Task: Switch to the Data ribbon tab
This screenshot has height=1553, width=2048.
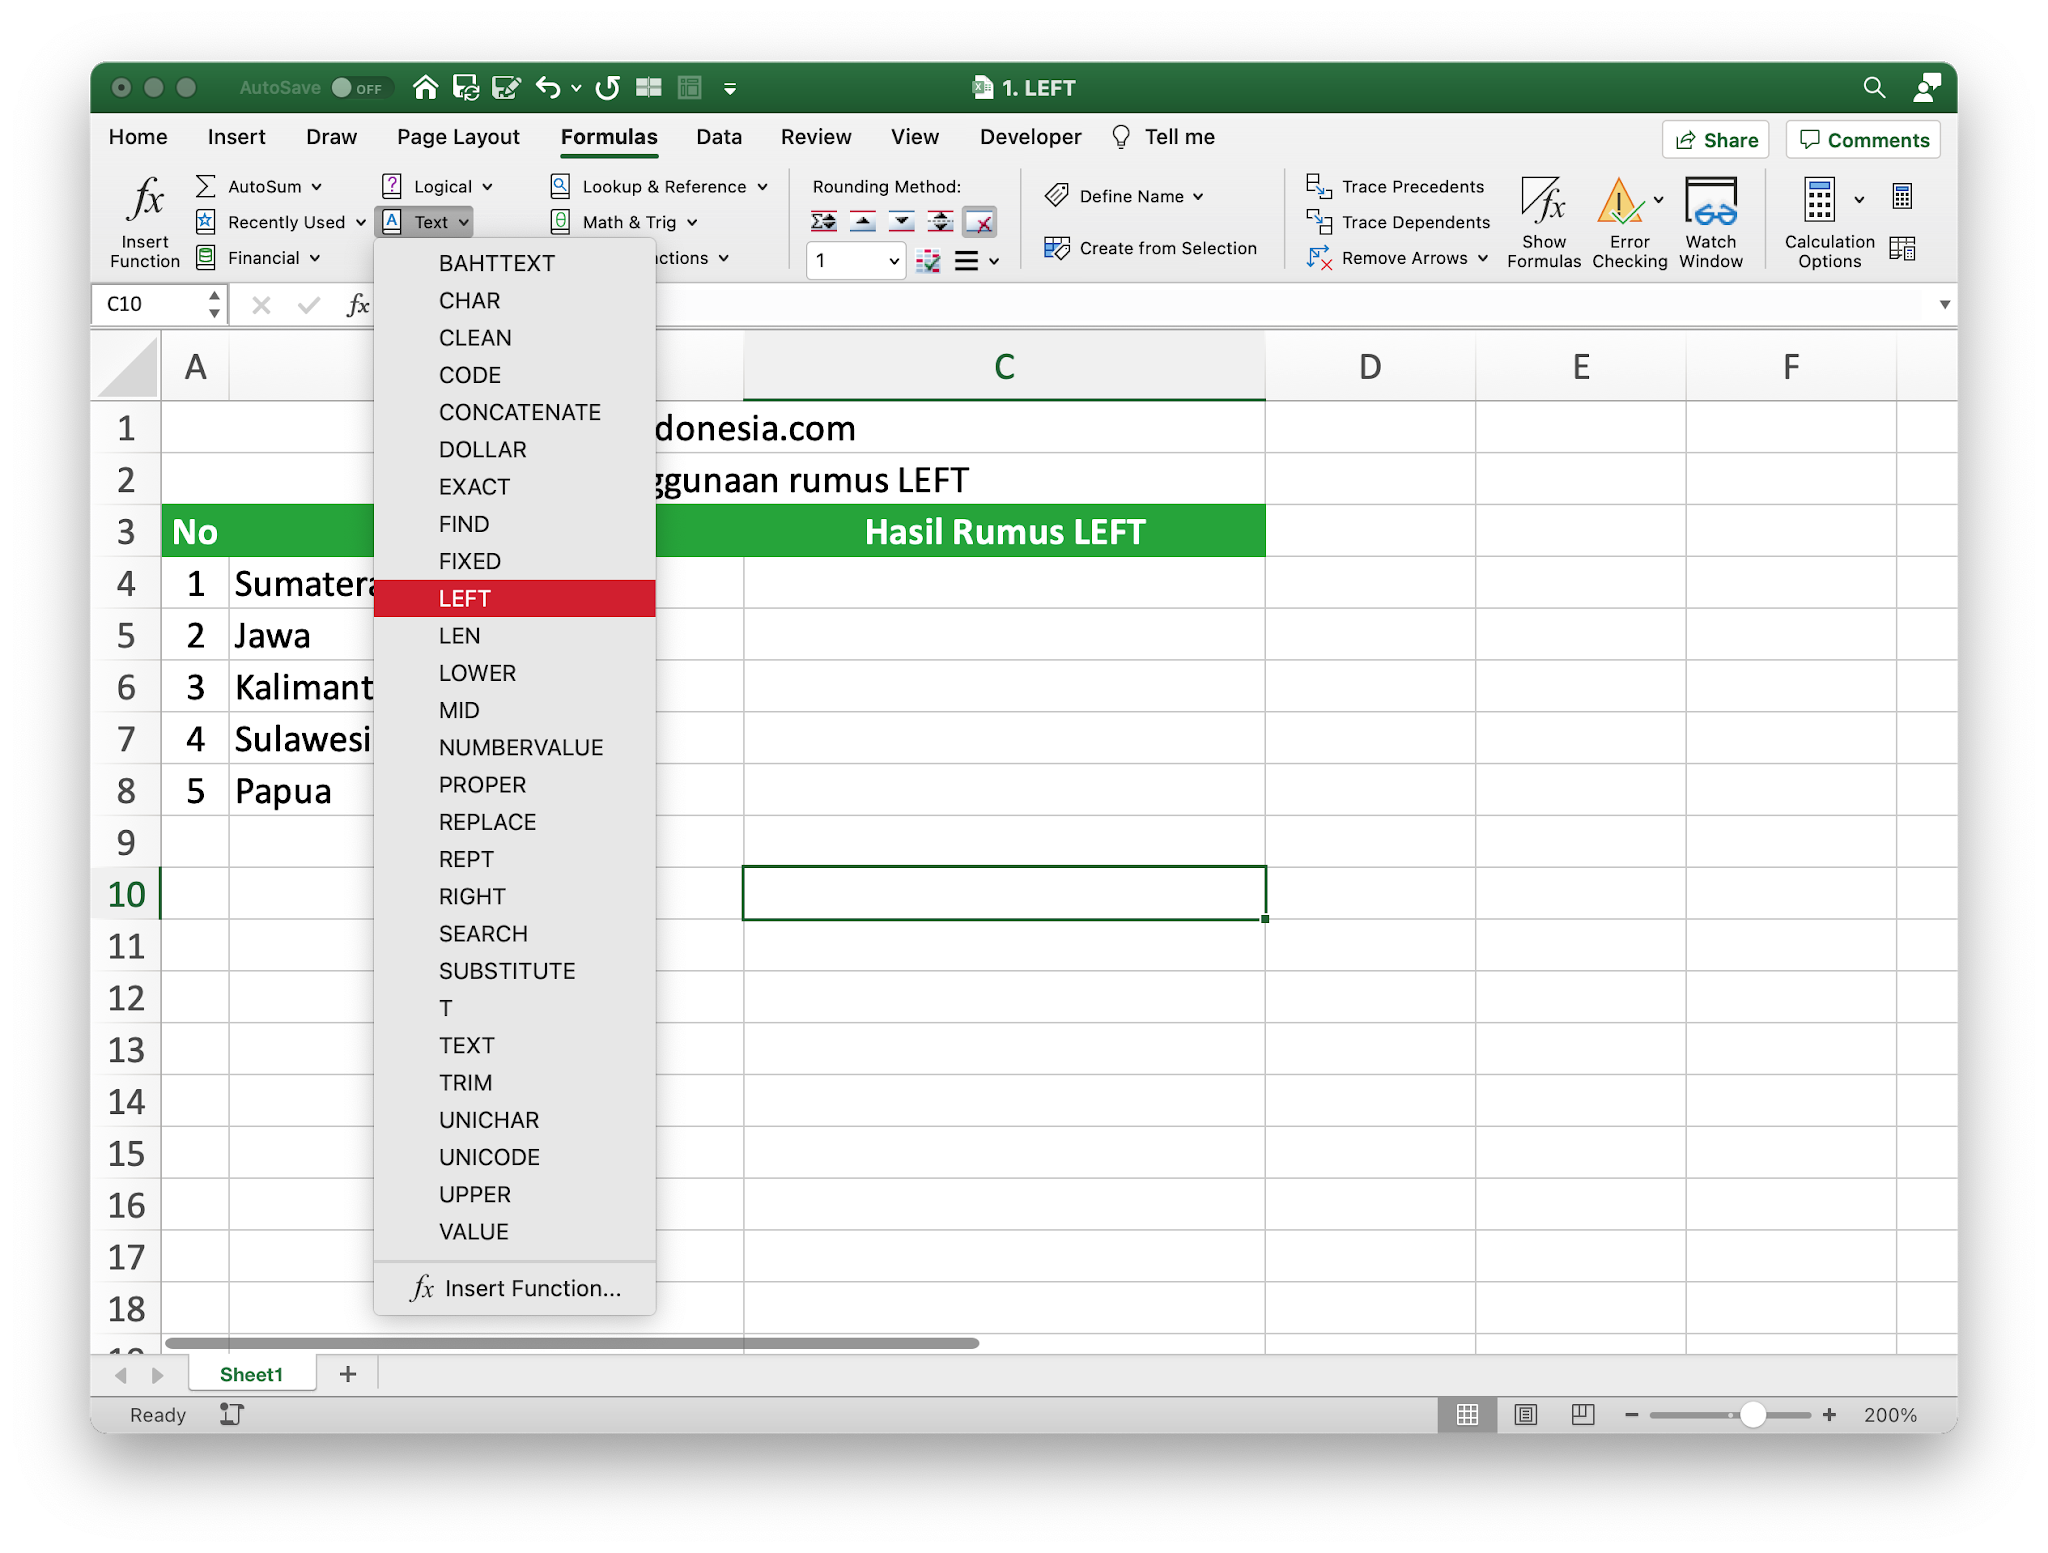Action: (x=718, y=137)
